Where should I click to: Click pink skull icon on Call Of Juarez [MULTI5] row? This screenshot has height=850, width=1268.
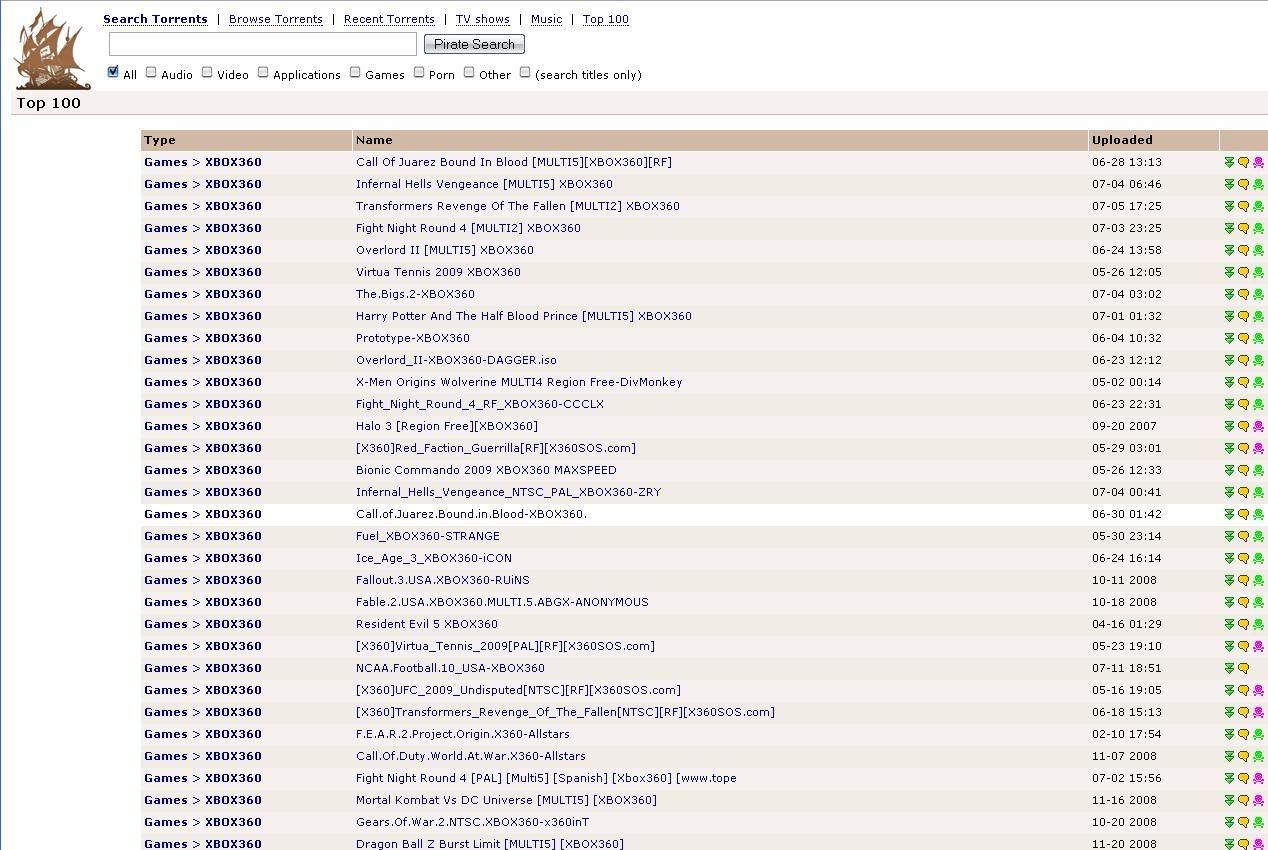coord(1258,163)
